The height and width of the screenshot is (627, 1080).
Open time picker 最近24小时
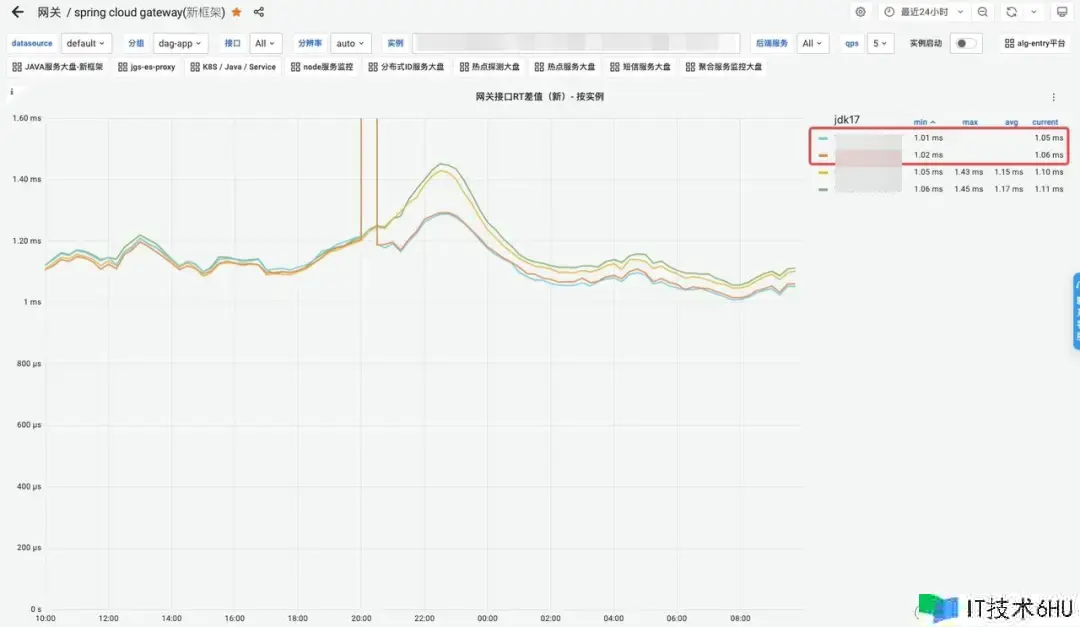click(924, 12)
